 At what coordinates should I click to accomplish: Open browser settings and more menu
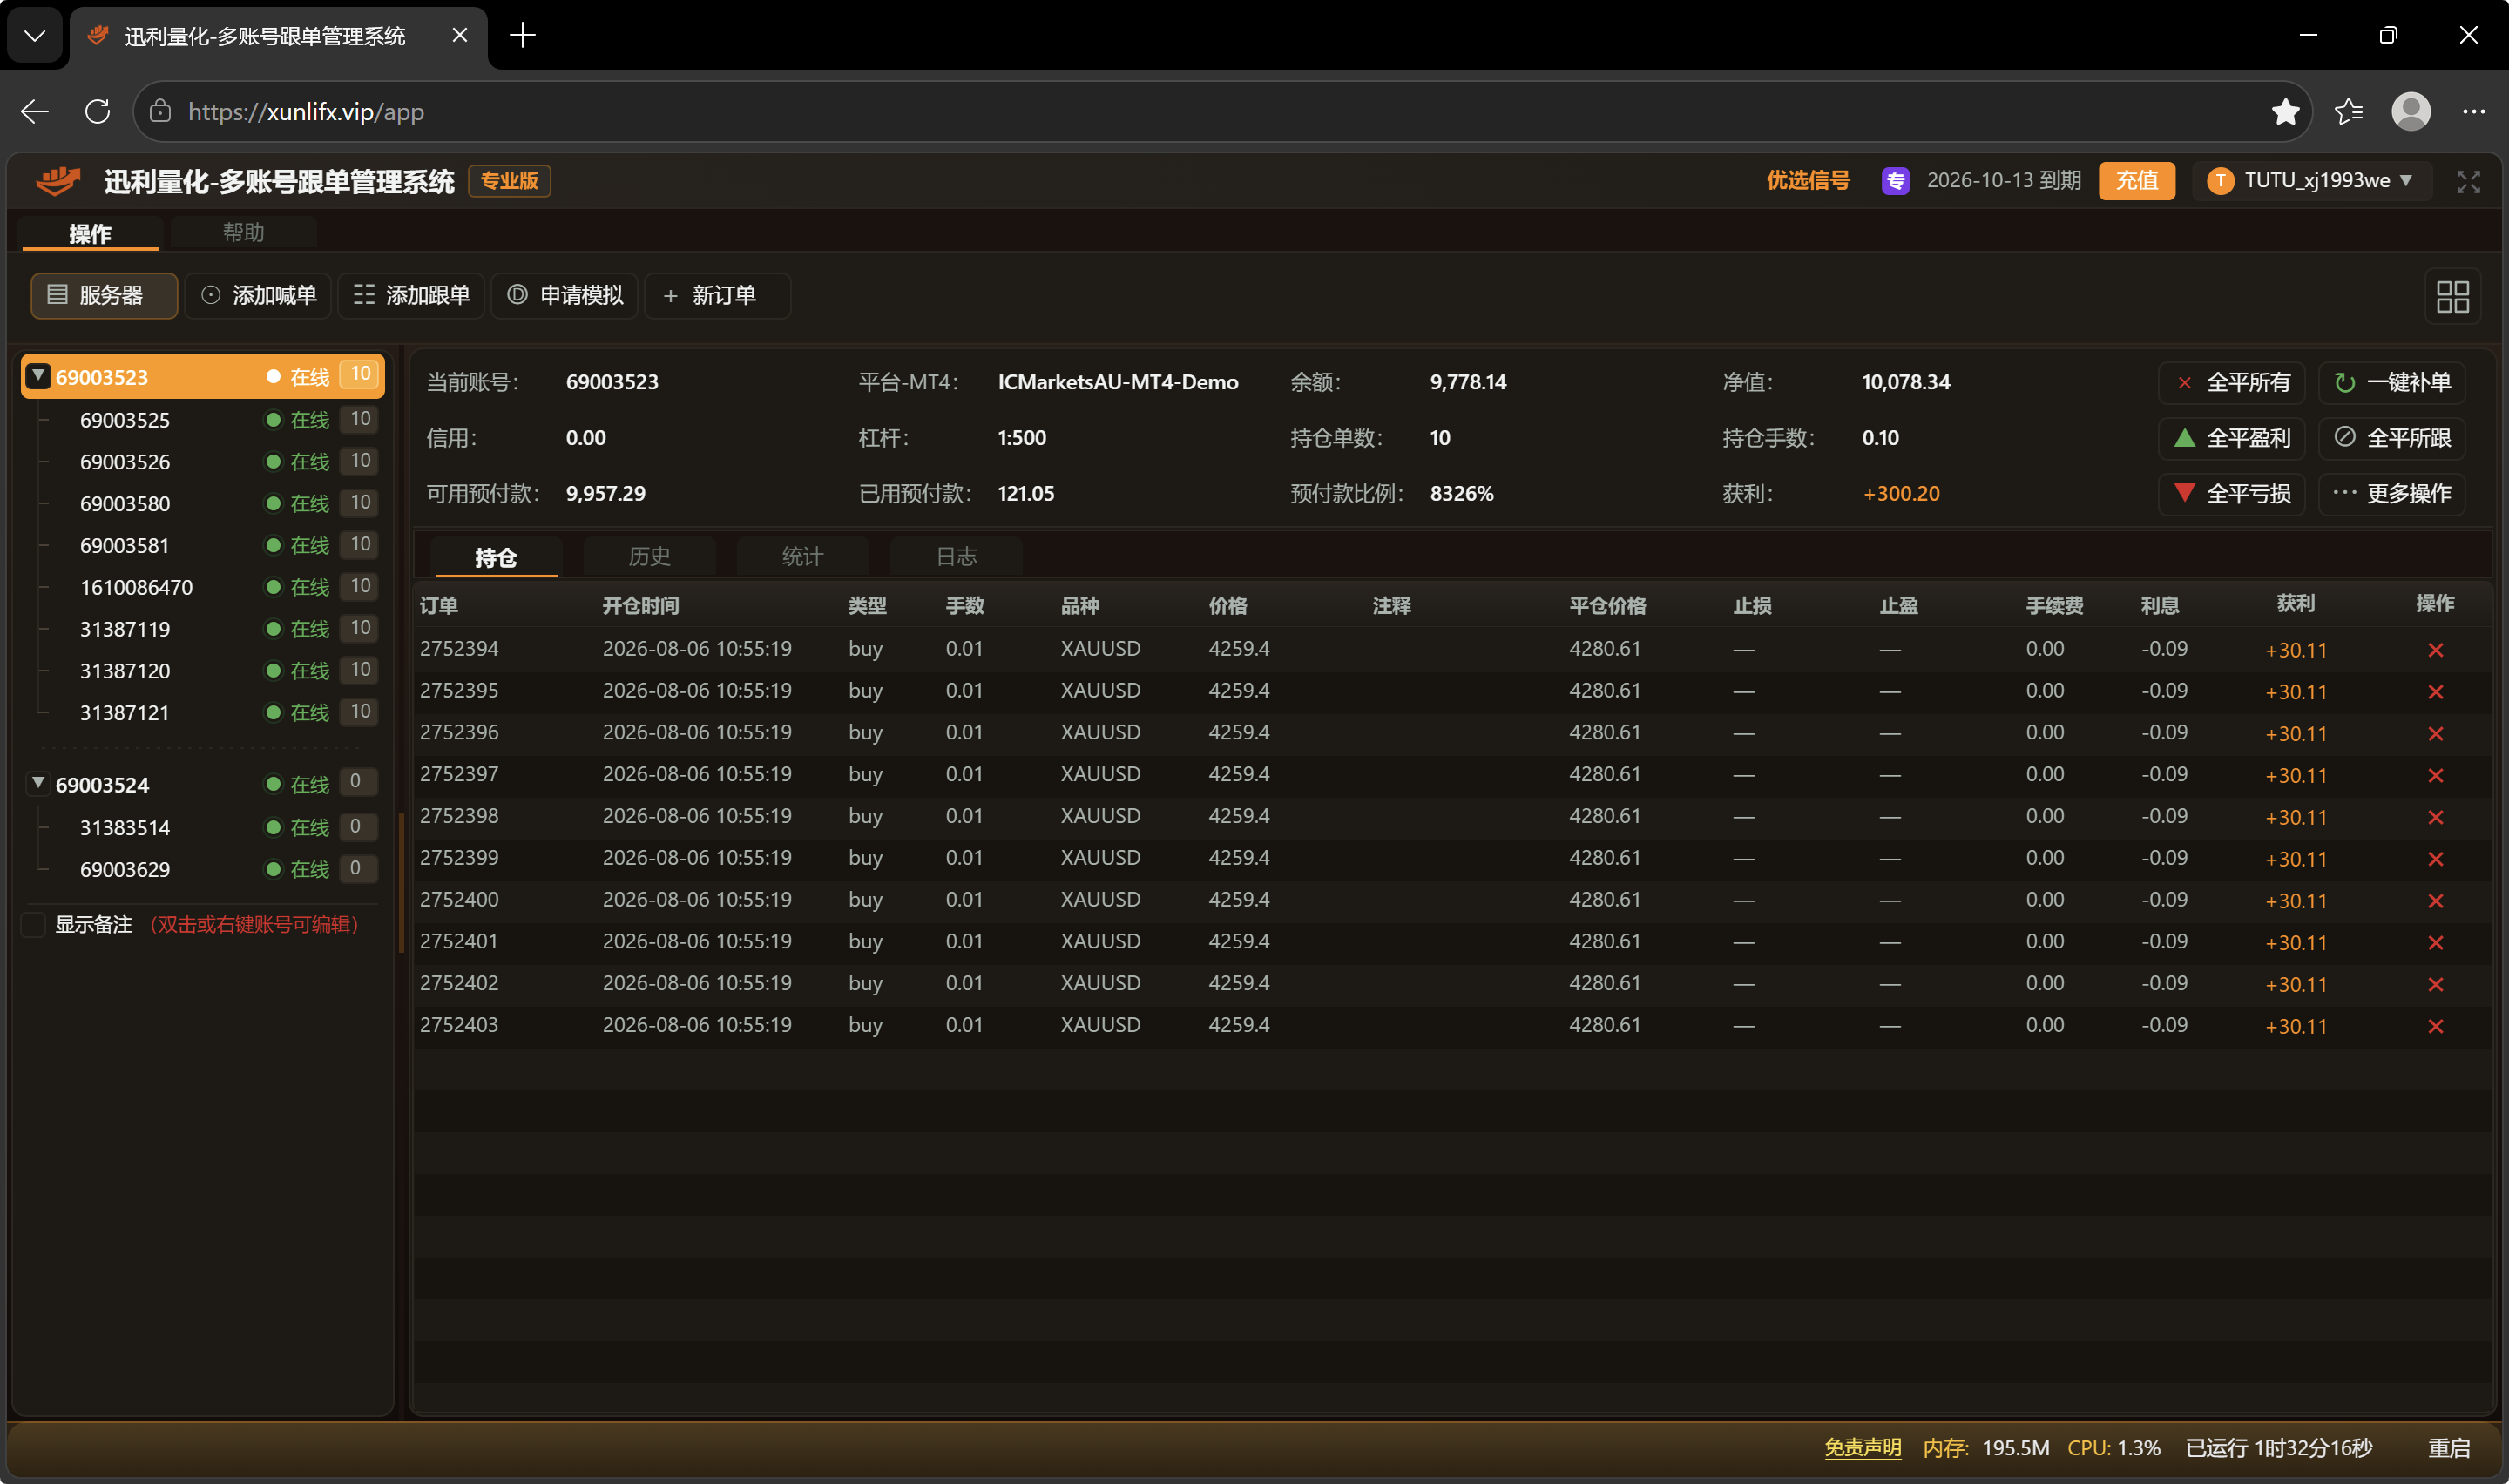pyautogui.click(x=2473, y=112)
